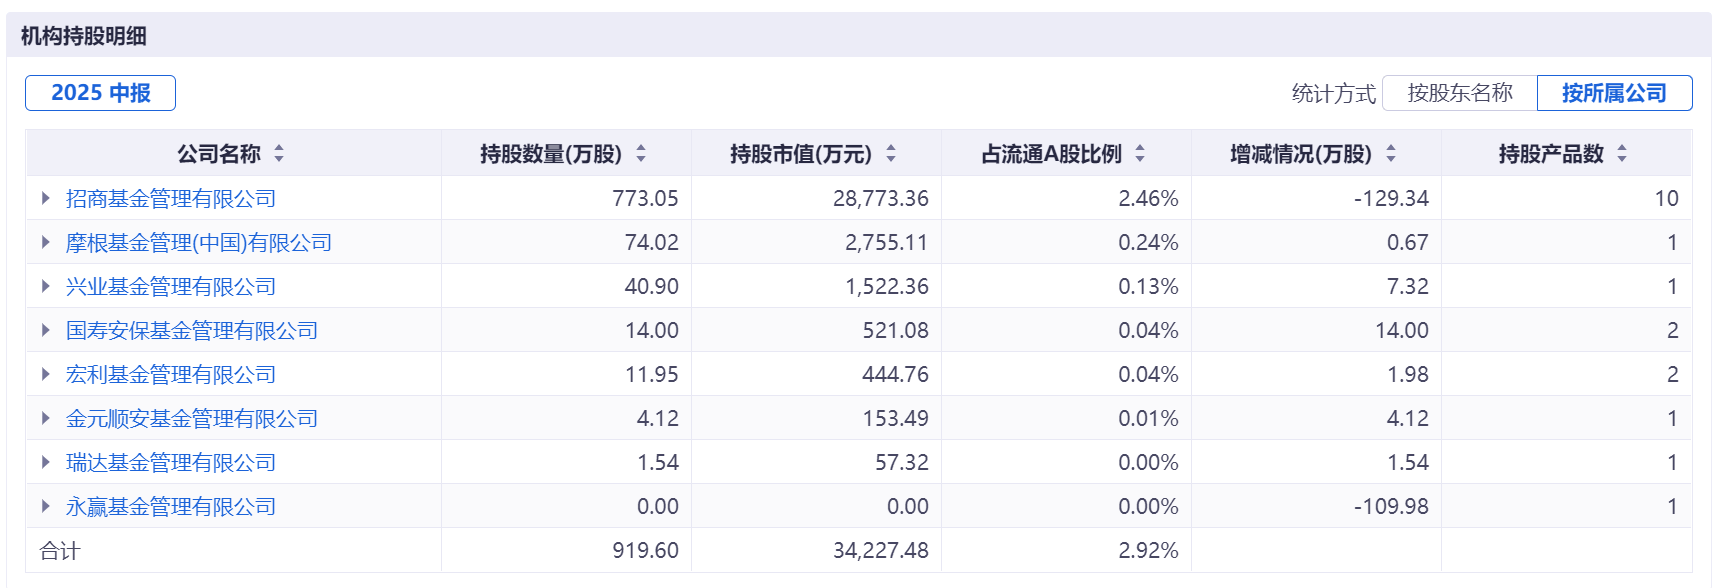Expand the 金元顺安基金管理有限公司 row

pos(45,419)
